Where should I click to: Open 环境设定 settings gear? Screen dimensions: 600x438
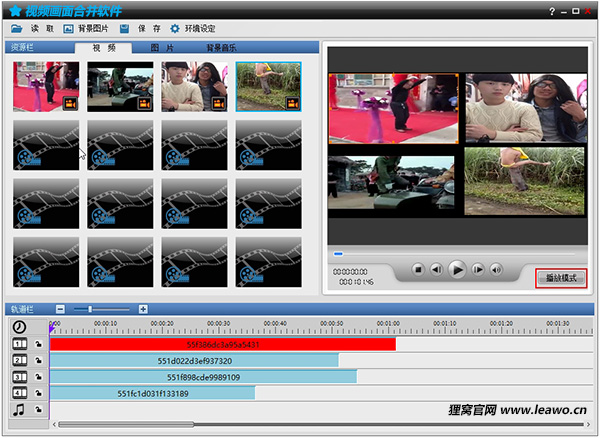tap(174, 28)
